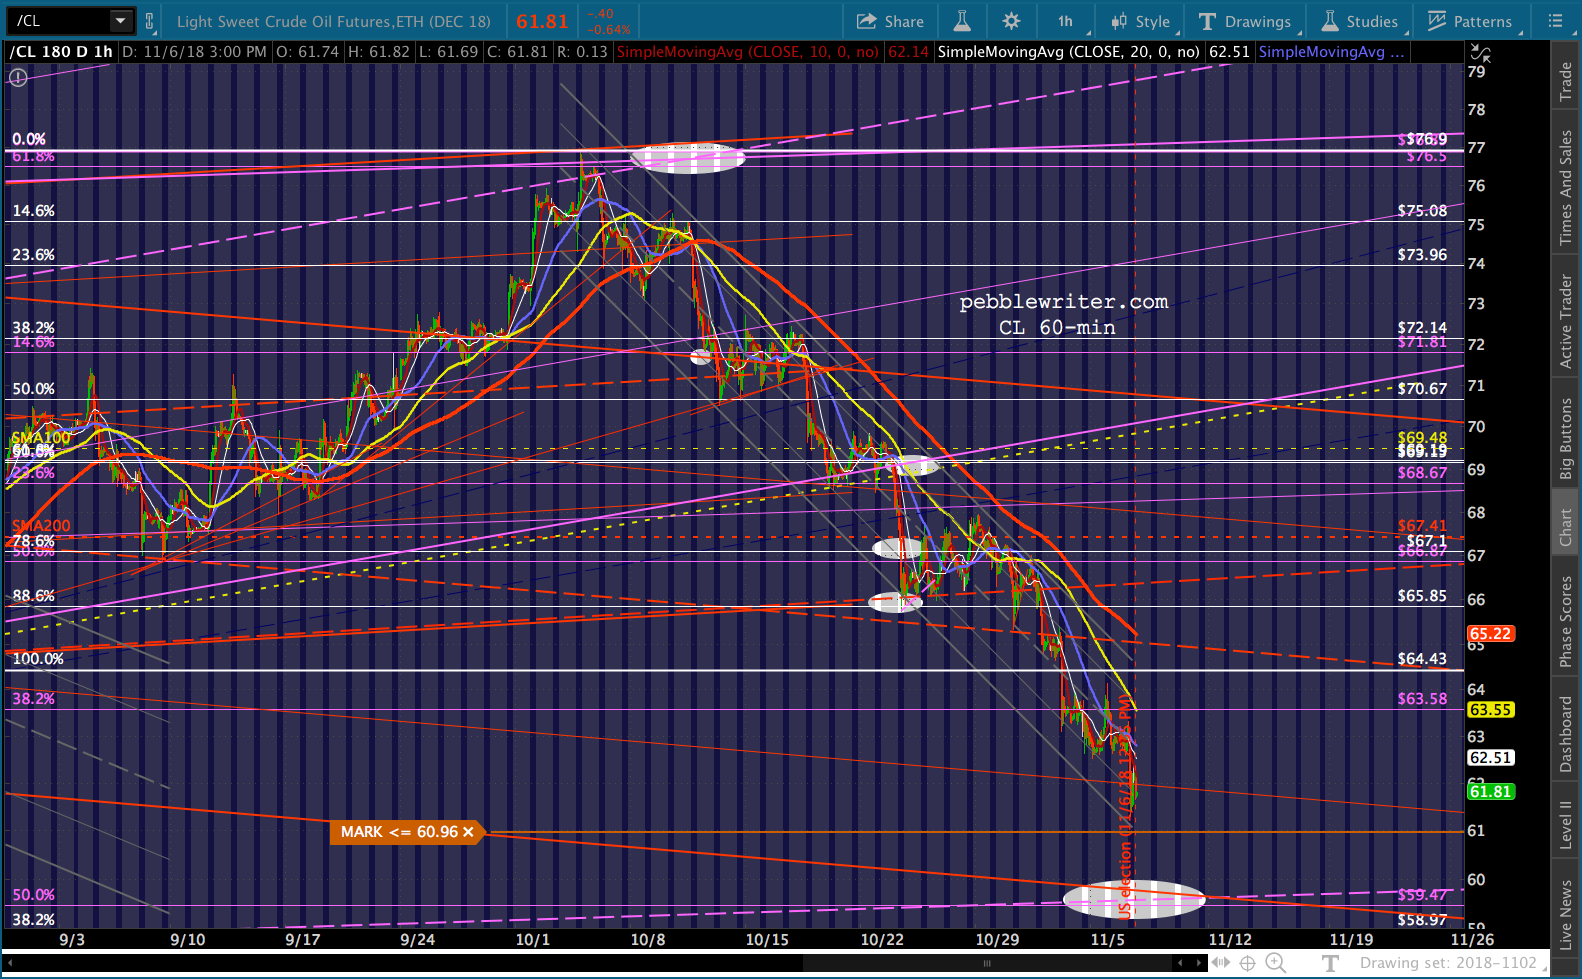1582x979 pixels.
Task: Open the flask (OnDemand/test) icon
Action: coord(962,21)
